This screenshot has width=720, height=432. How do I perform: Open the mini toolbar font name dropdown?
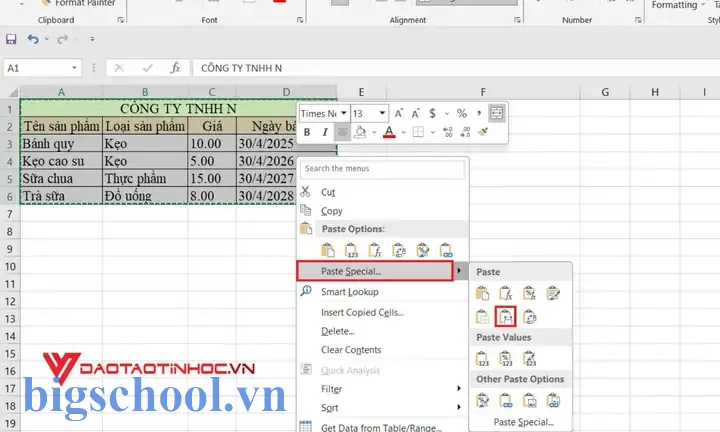click(x=343, y=113)
